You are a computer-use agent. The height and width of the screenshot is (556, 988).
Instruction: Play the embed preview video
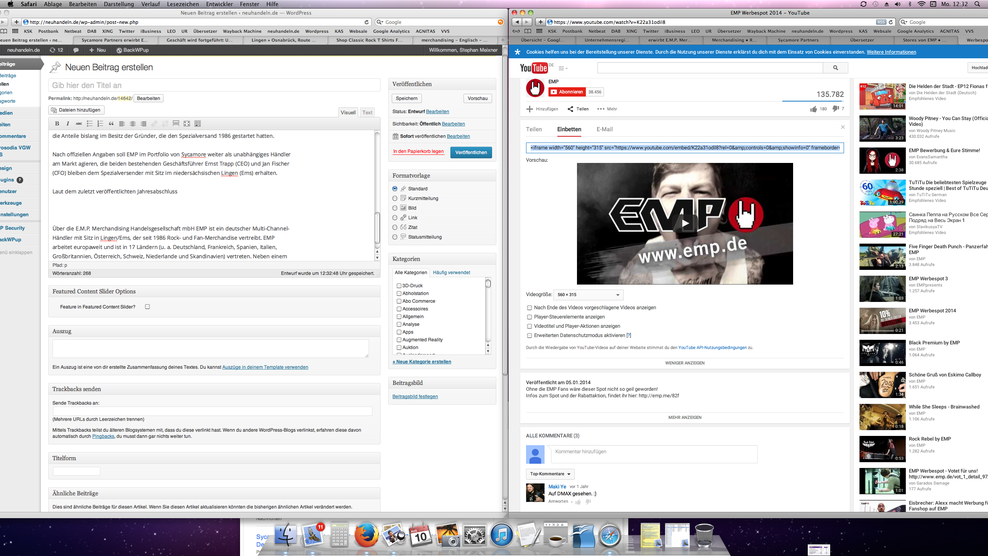685,223
